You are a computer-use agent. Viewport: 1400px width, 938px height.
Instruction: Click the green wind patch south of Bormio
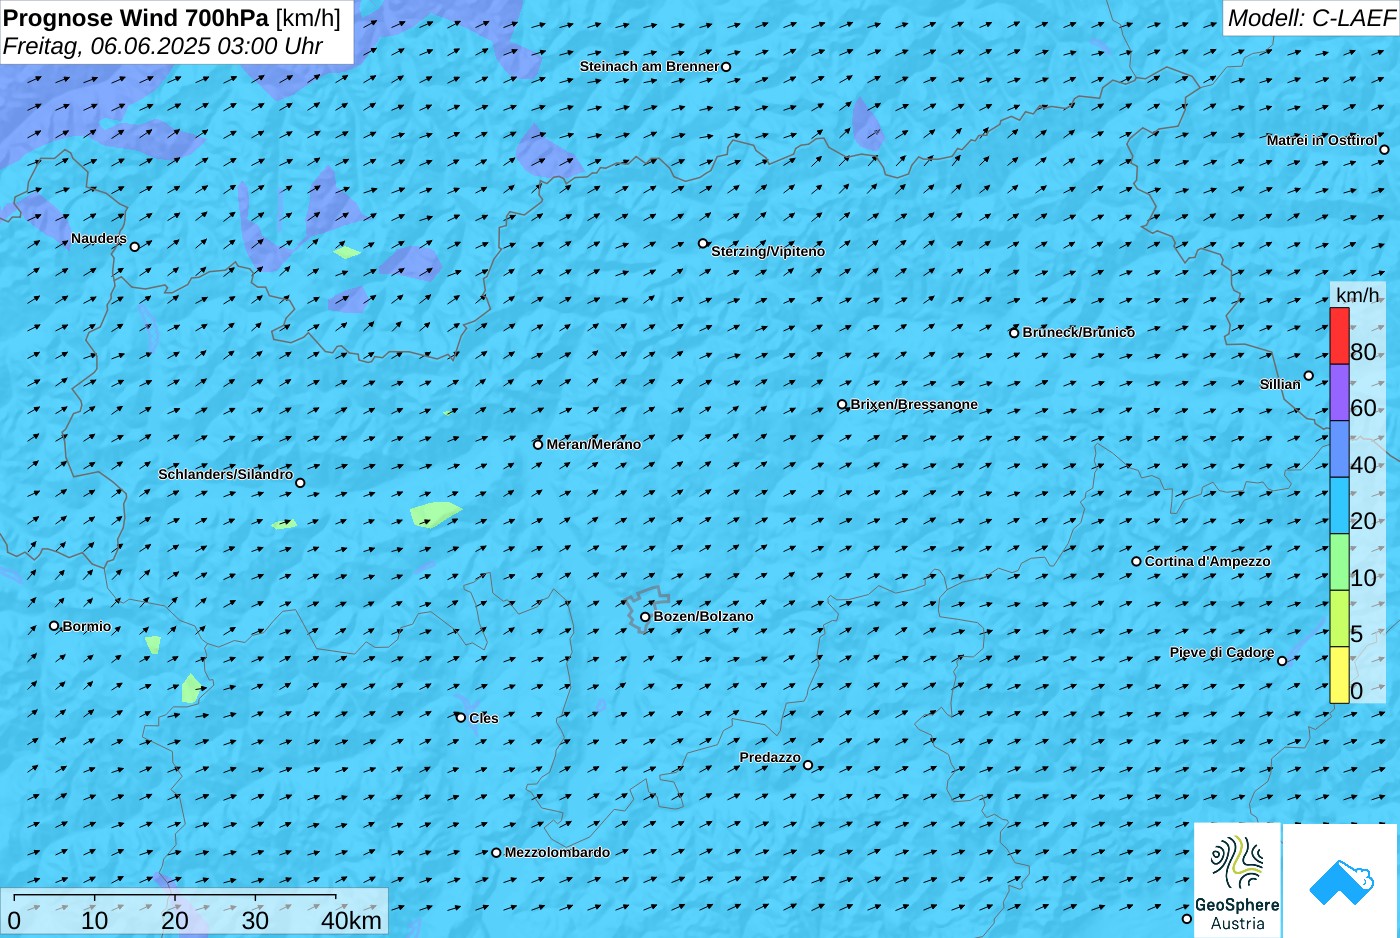click(191, 688)
